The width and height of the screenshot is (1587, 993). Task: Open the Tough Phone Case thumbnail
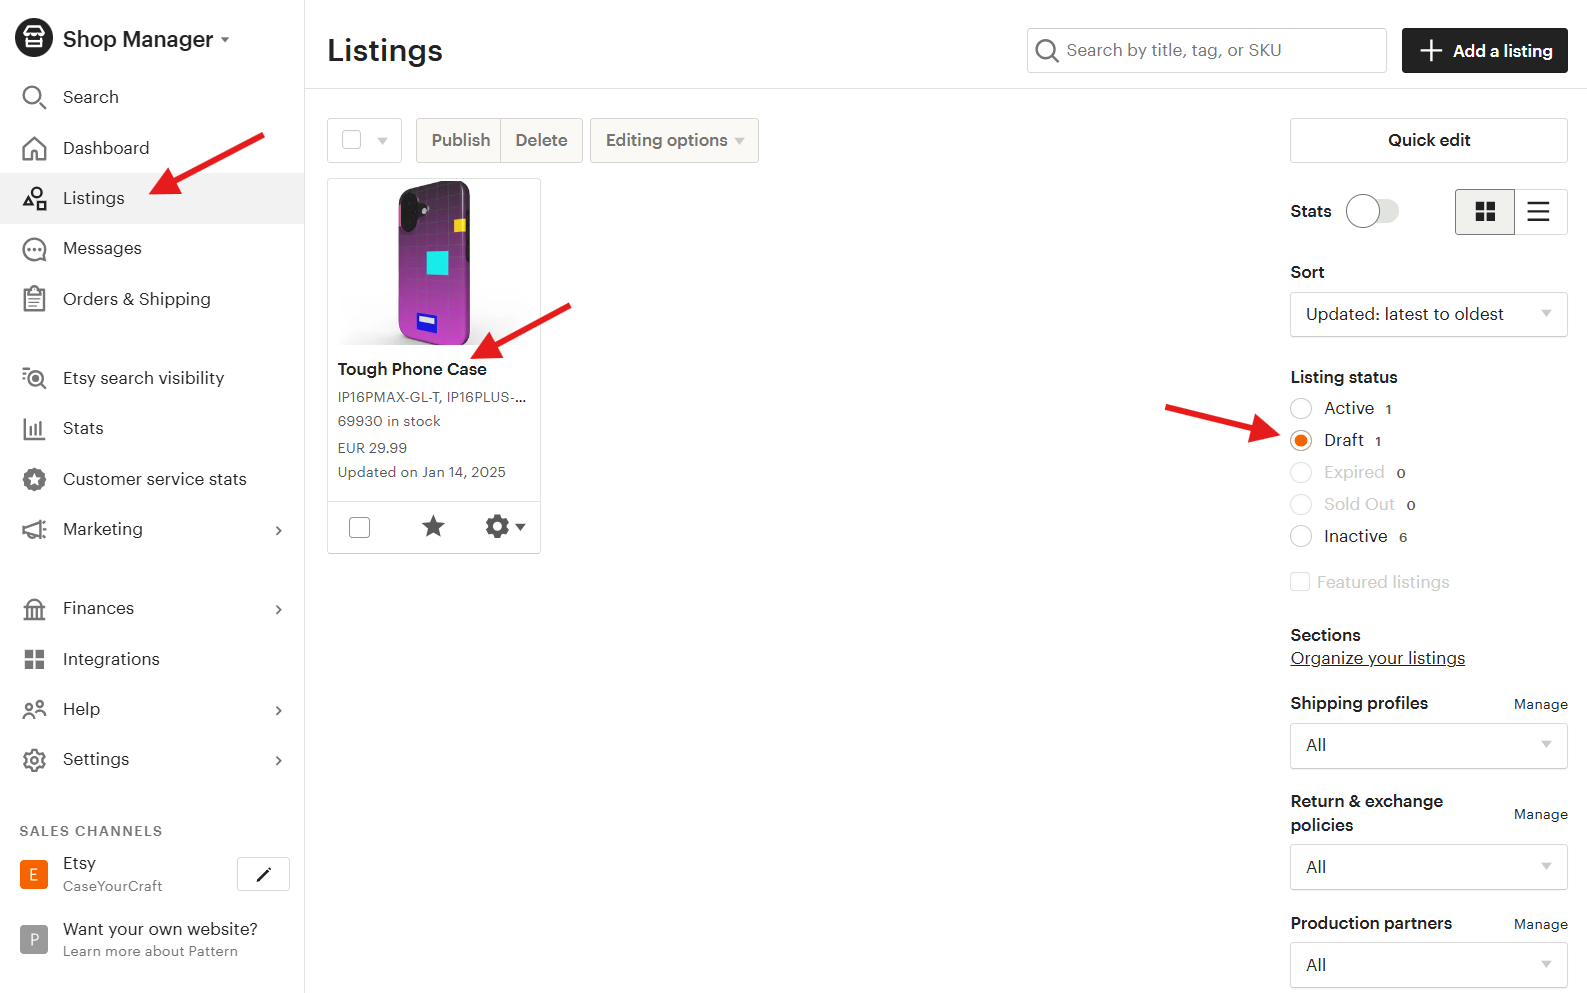[434, 263]
